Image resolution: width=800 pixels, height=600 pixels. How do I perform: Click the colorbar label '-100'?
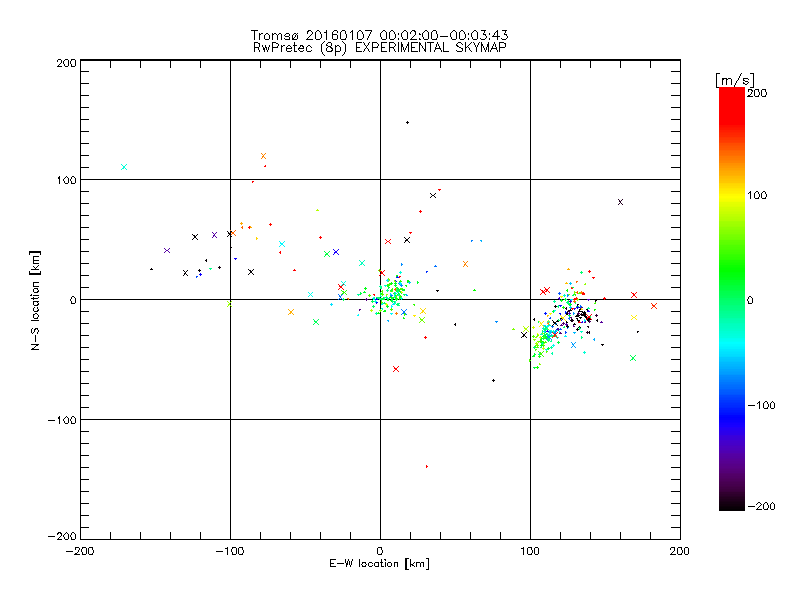click(x=761, y=405)
